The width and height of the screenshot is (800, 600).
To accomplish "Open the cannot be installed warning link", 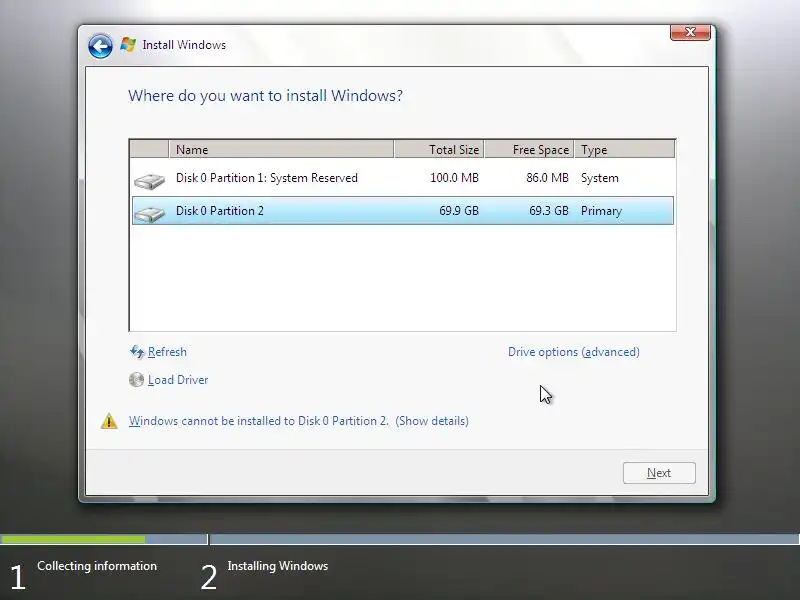I will point(298,421).
